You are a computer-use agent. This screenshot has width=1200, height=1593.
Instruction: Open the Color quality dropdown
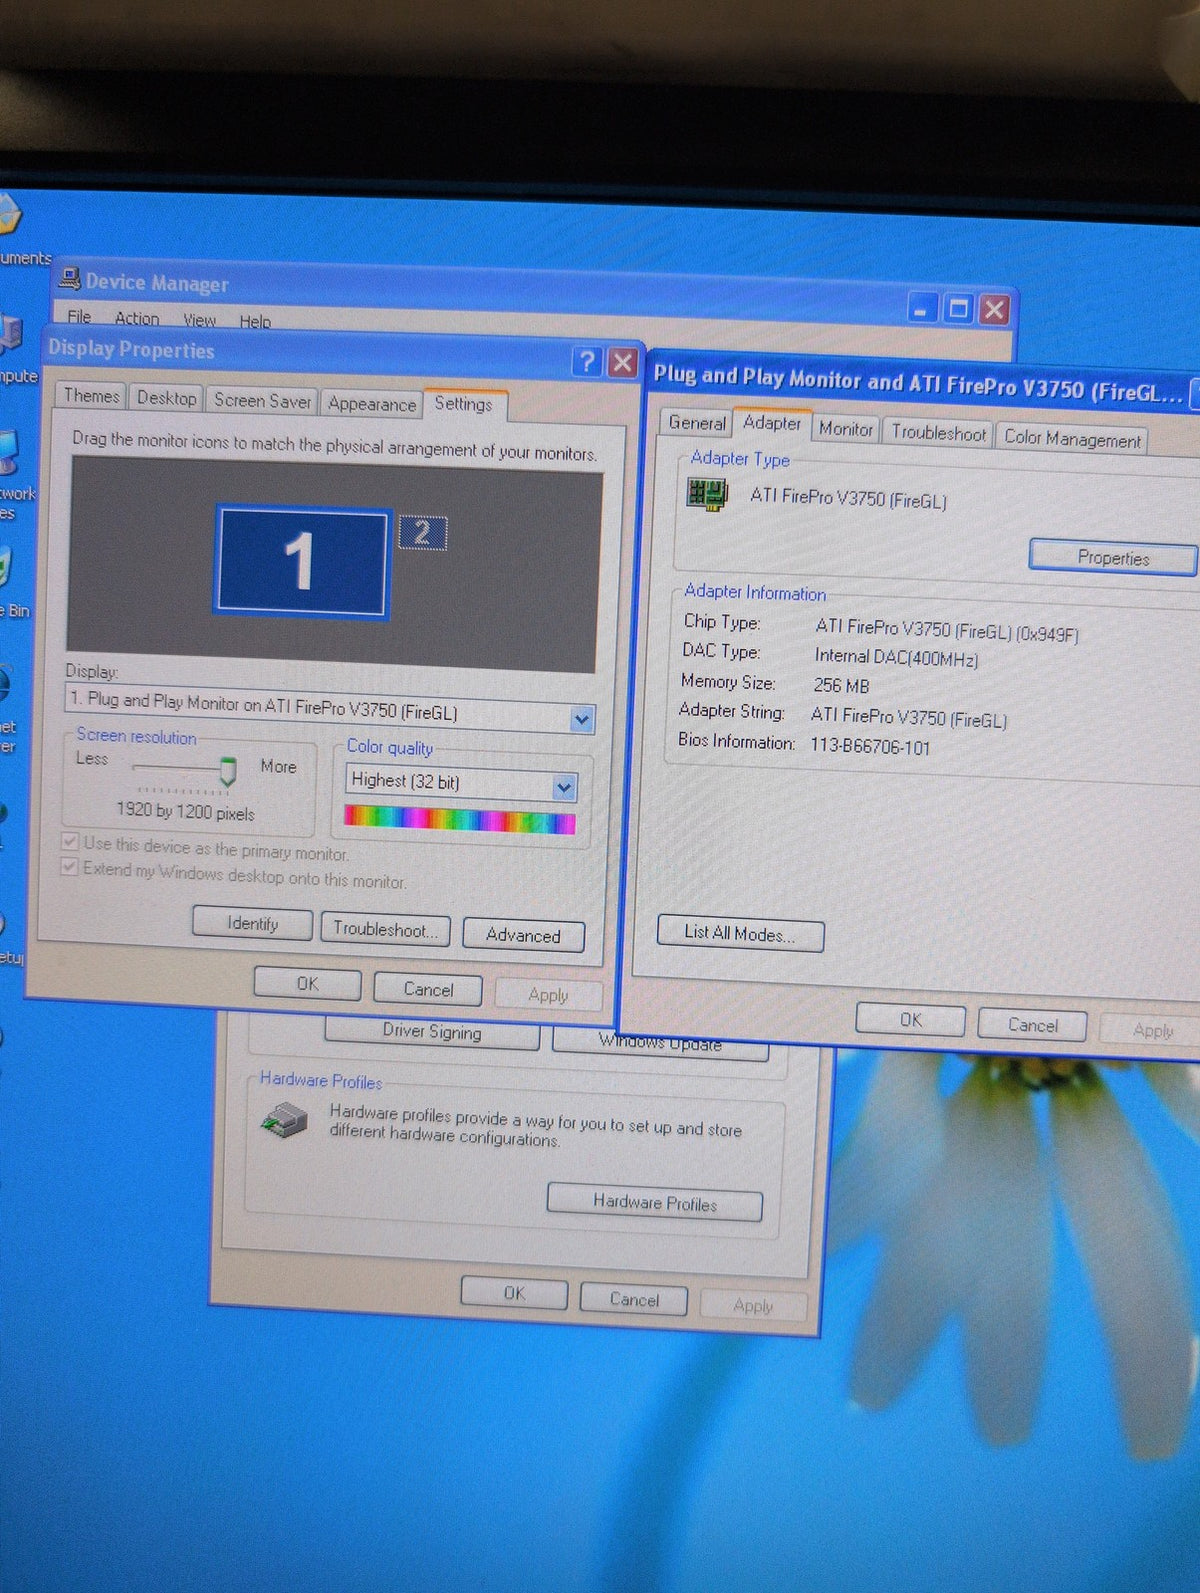(x=564, y=788)
